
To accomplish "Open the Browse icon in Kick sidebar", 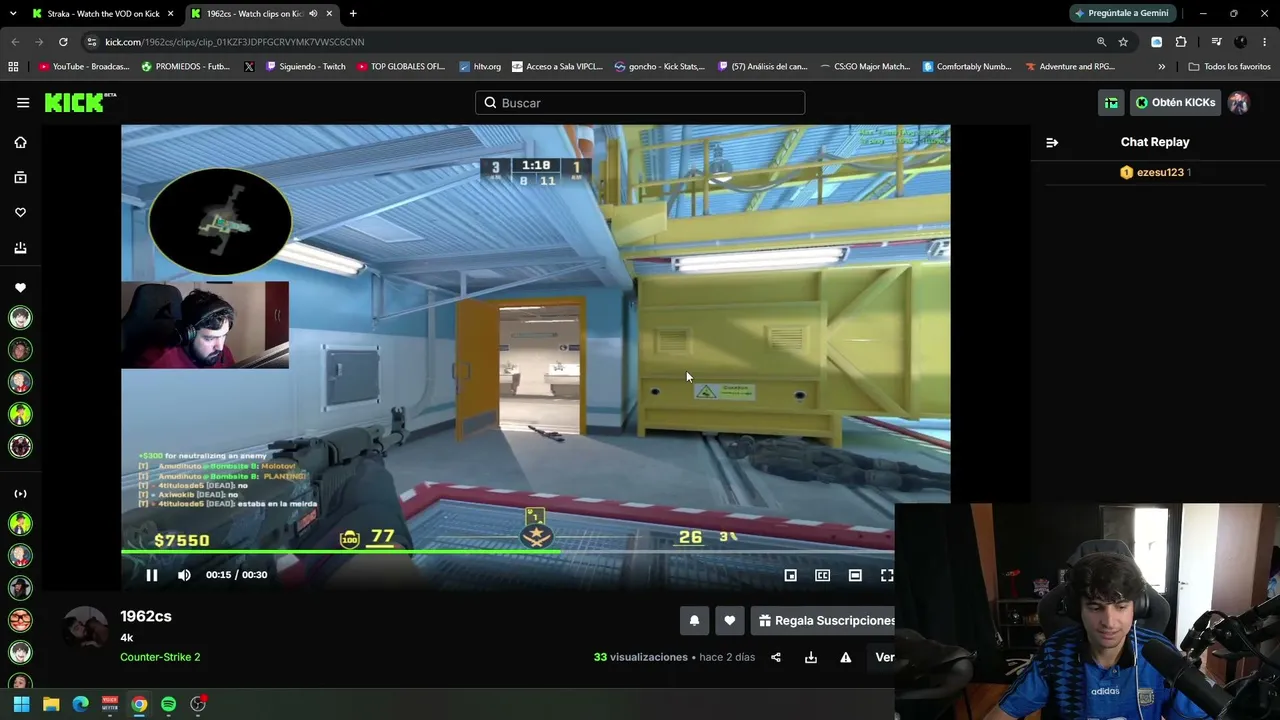I will click(20, 177).
